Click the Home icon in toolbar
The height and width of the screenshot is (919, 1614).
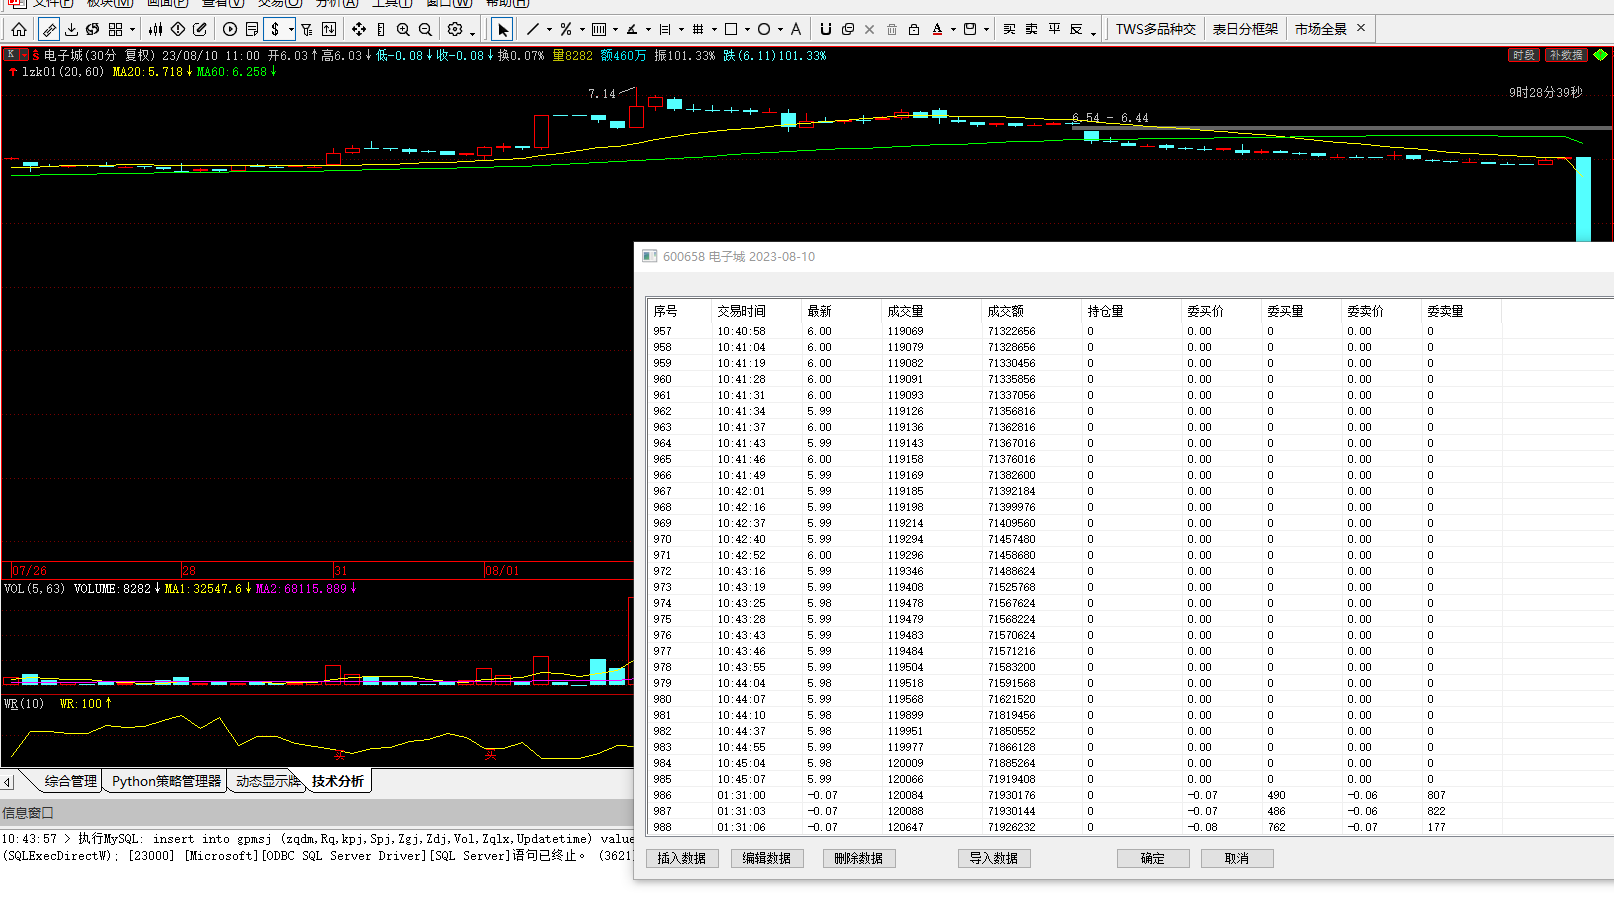point(19,29)
